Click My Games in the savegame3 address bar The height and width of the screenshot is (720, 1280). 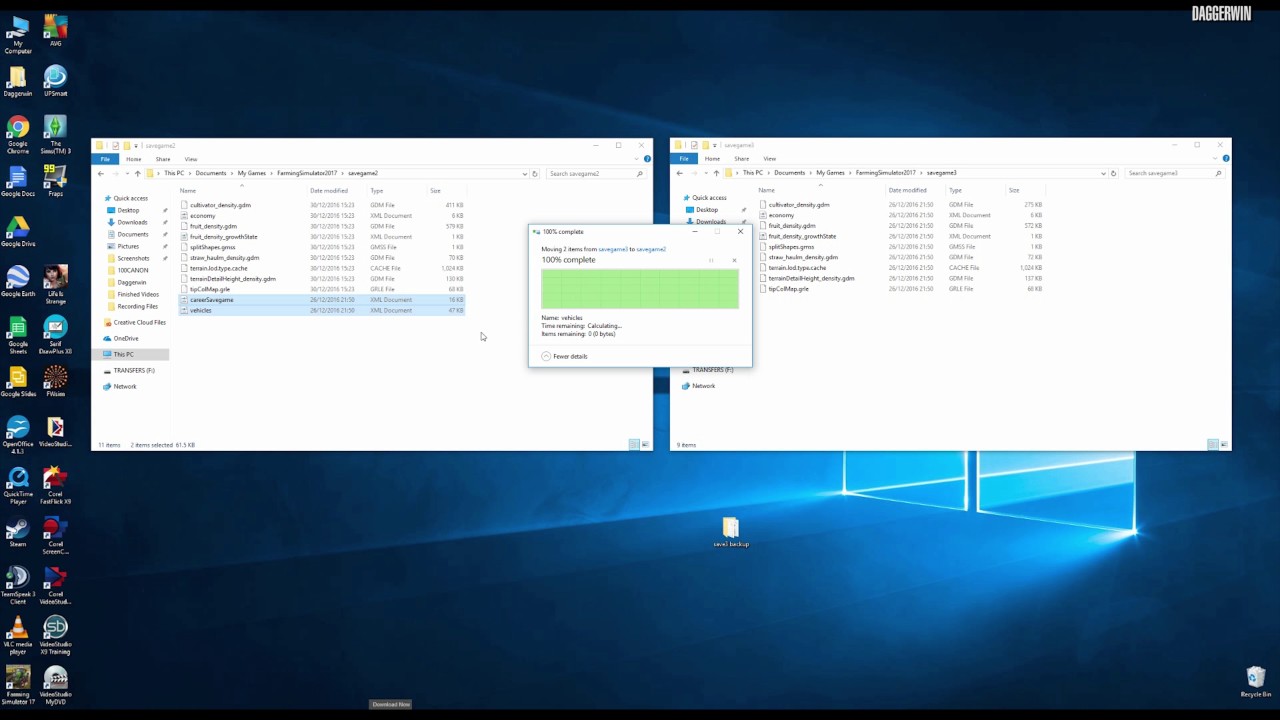[x=830, y=173]
